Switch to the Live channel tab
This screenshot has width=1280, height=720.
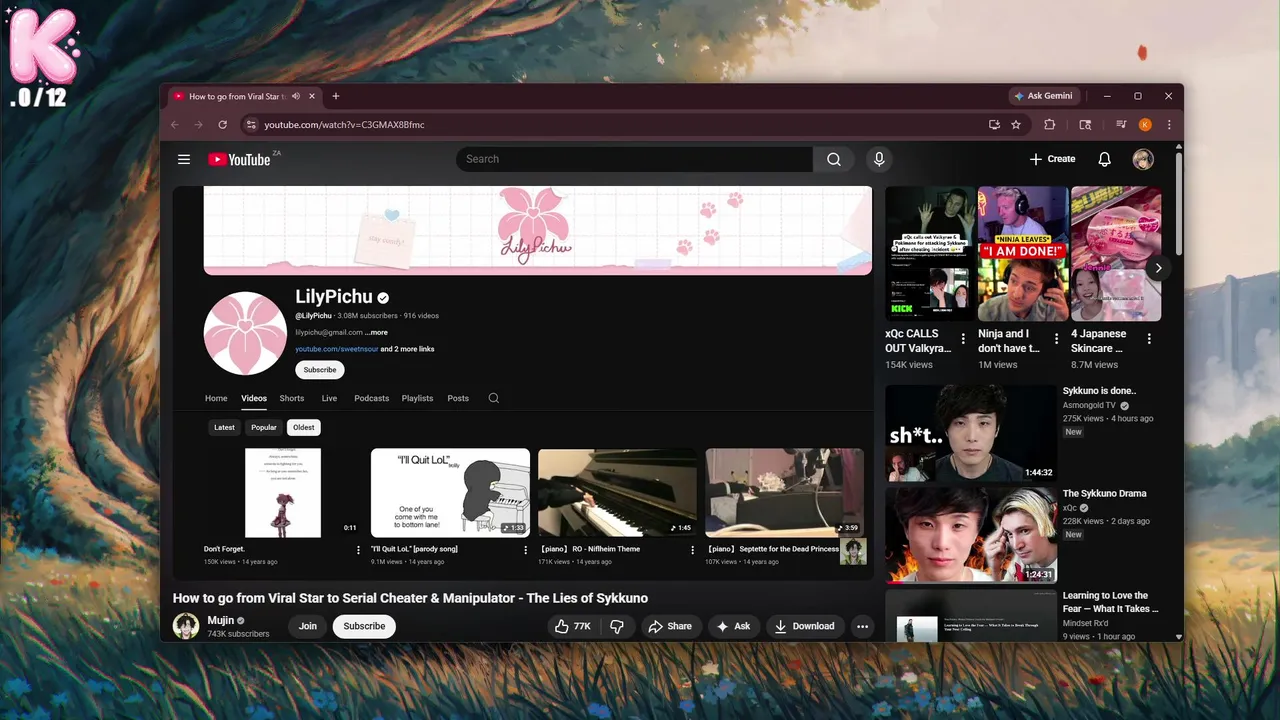tap(329, 398)
